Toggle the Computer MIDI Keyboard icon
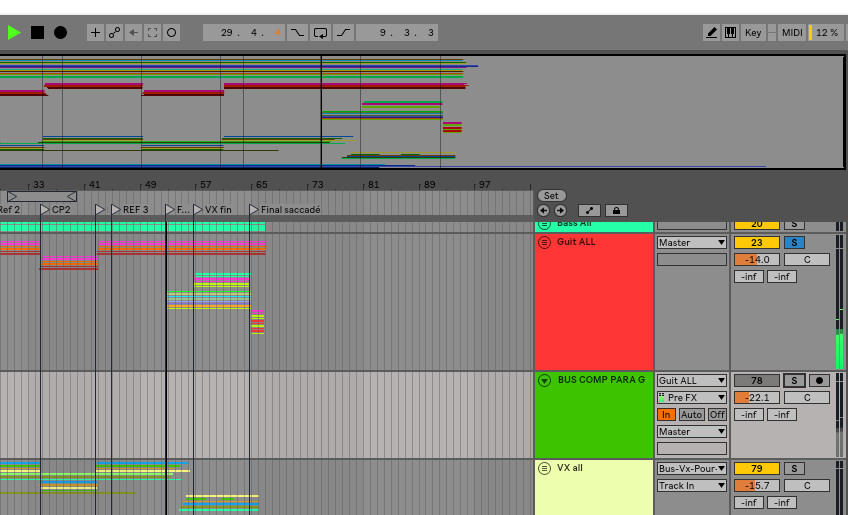 point(730,32)
